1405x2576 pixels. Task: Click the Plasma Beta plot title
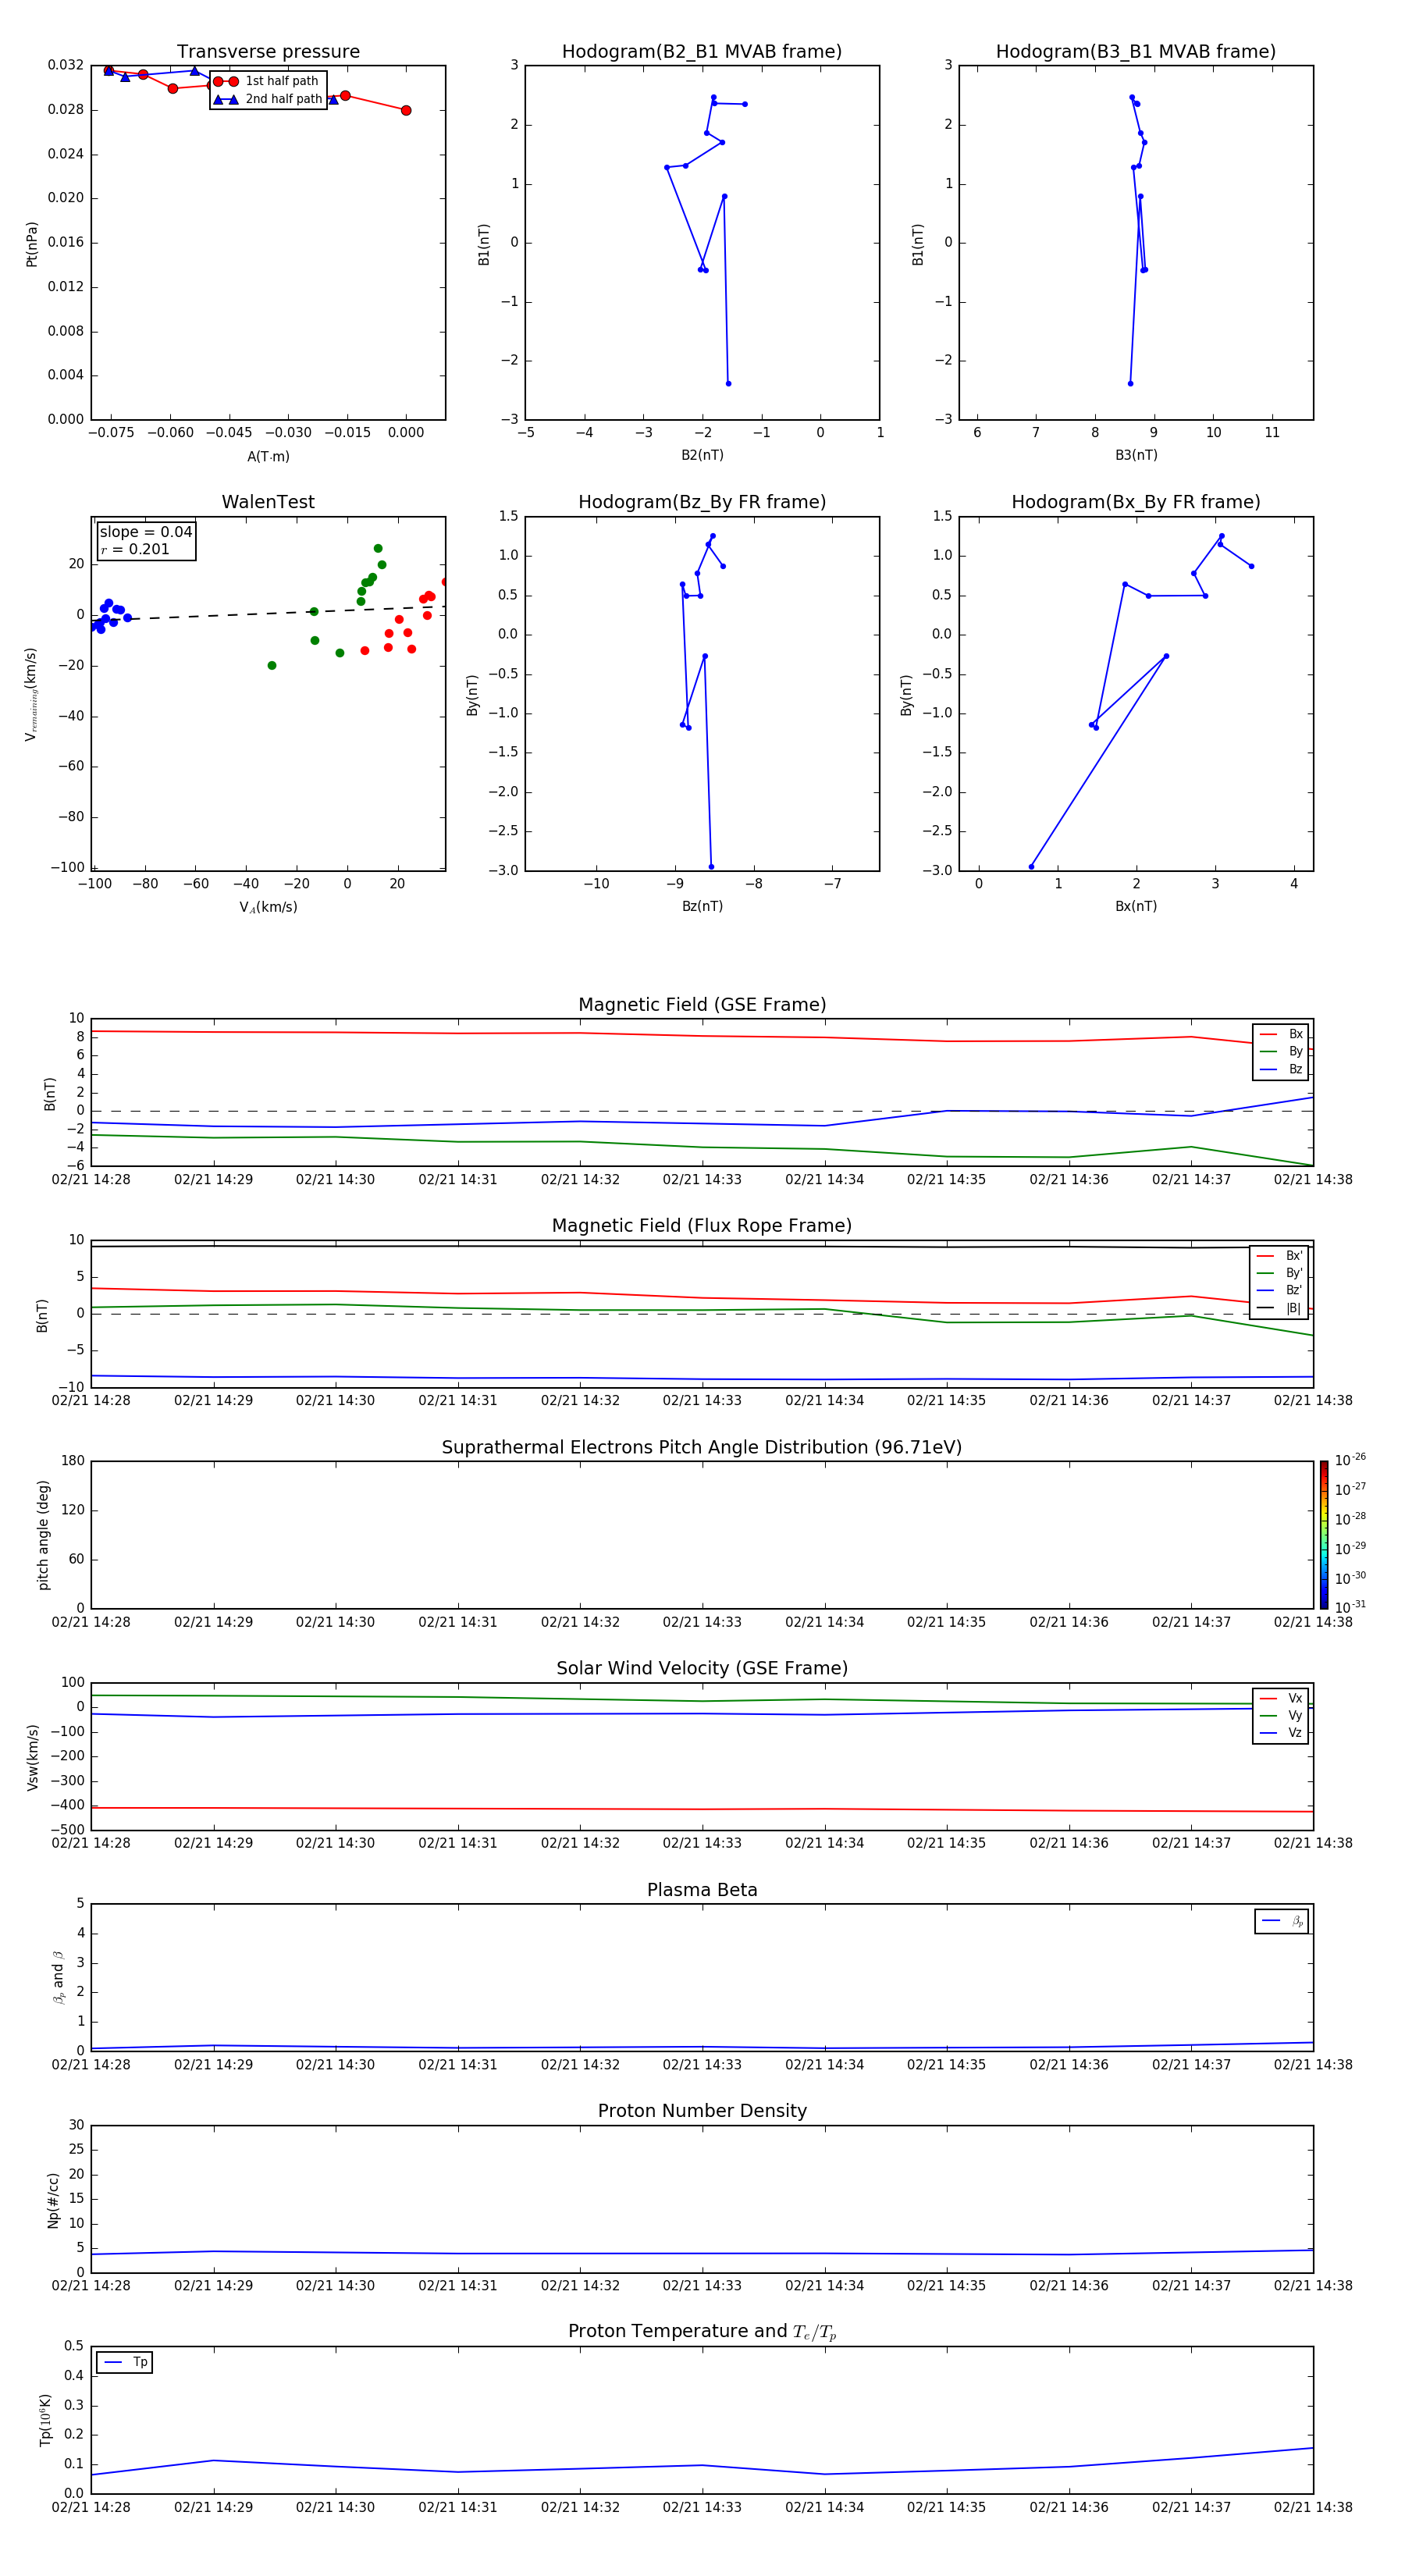click(x=702, y=1891)
